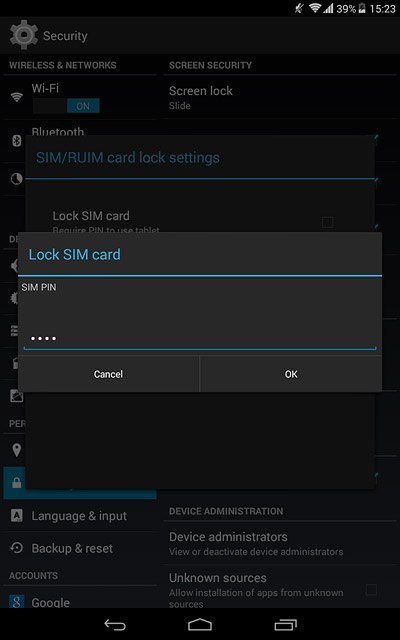400x640 pixels.
Task: Tap the Security gear icon in header
Action: coord(24,35)
